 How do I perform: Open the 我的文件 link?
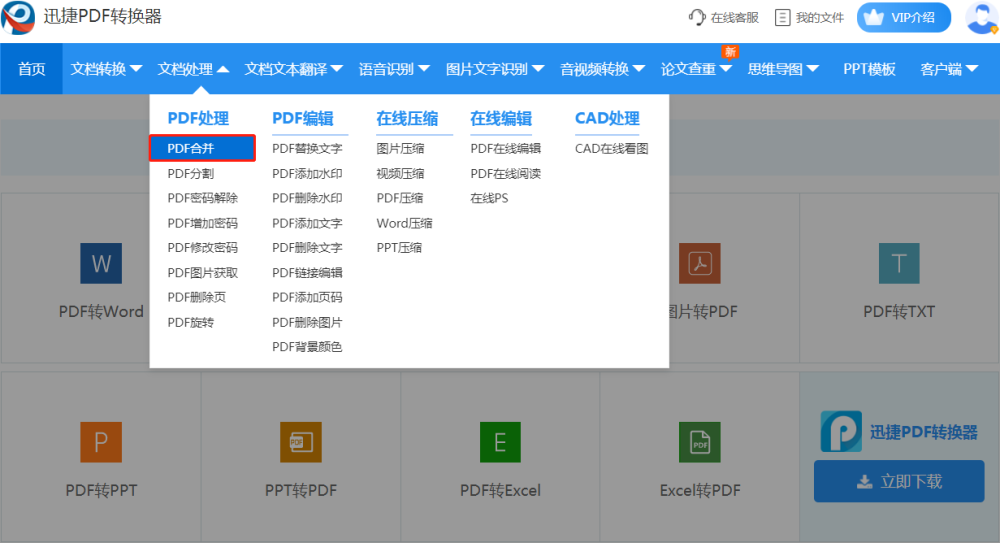[x=820, y=18]
